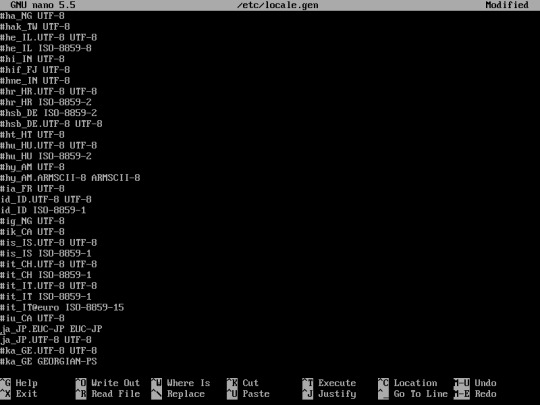This screenshot has width=540, height=405.
Task: Click the Execute shortcut label
Action: (x=337, y=383)
